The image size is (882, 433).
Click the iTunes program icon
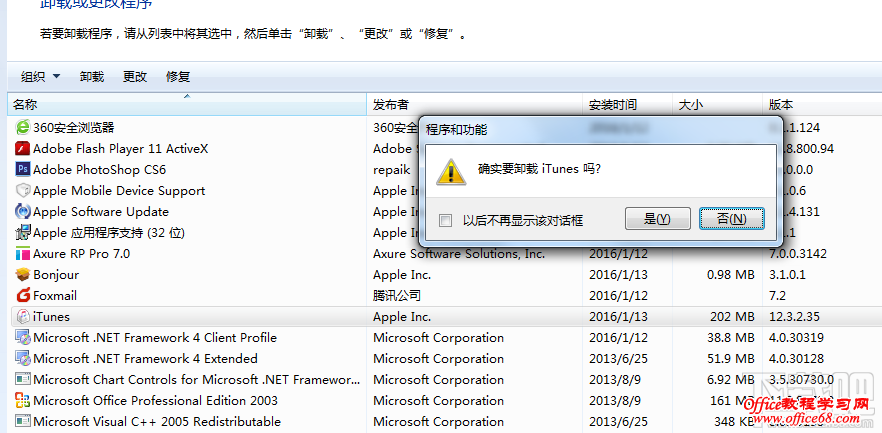click(x=22, y=317)
